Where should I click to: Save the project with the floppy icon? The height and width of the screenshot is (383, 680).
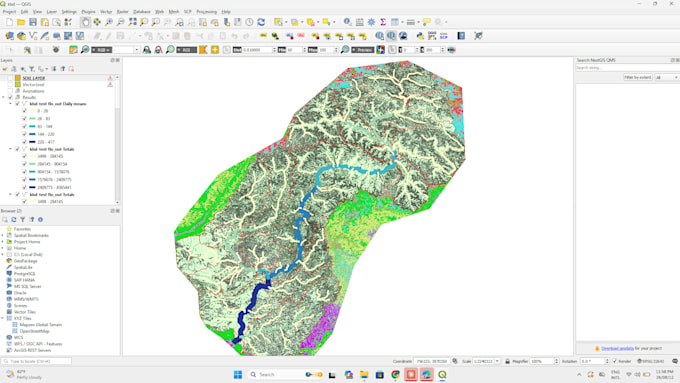click(33, 22)
